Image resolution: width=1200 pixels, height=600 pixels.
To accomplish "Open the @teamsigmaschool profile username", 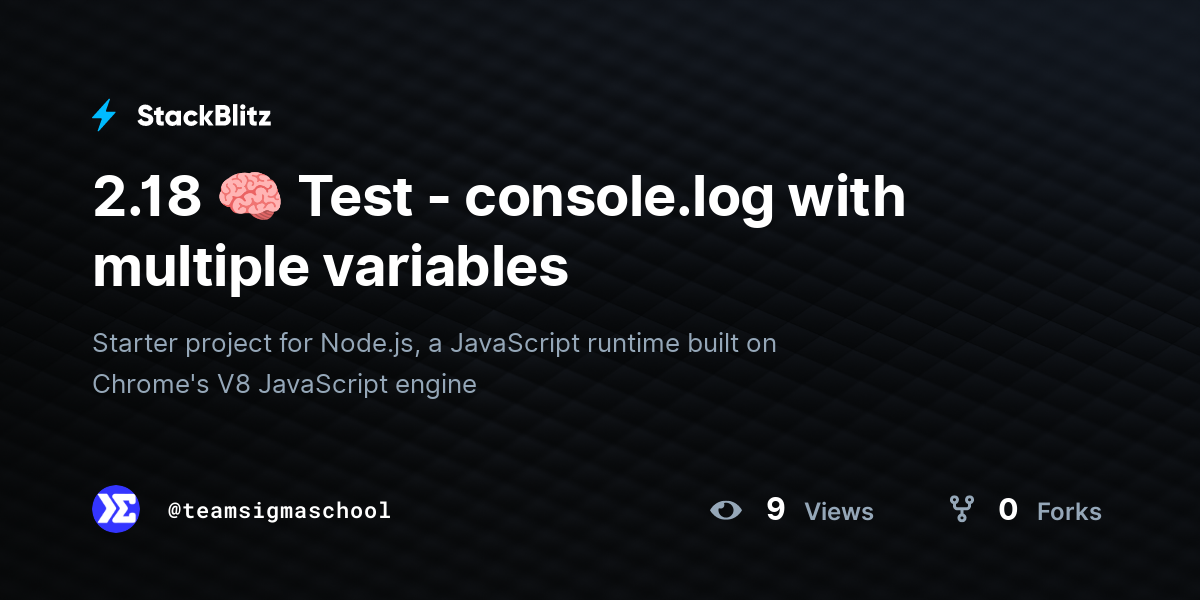I will point(279,511).
